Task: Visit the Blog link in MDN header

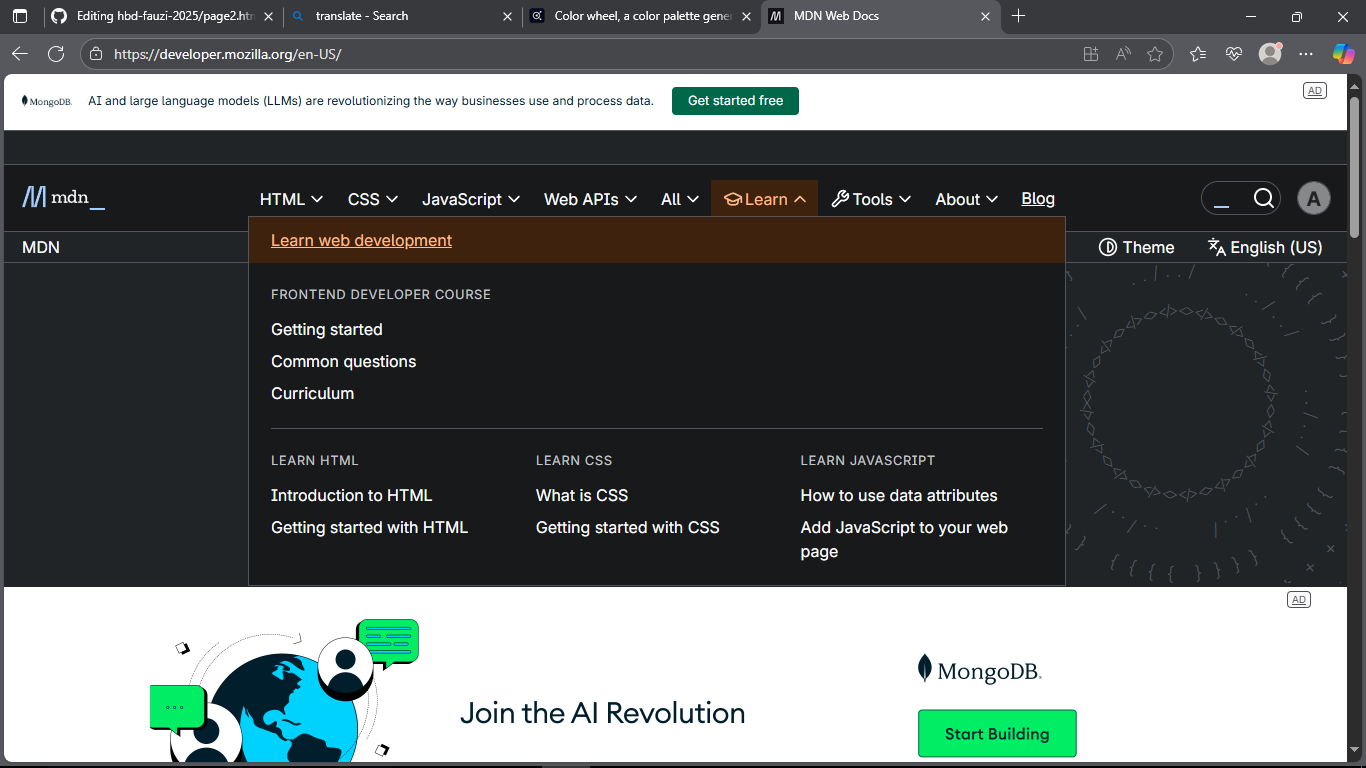Action: click(x=1038, y=199)
